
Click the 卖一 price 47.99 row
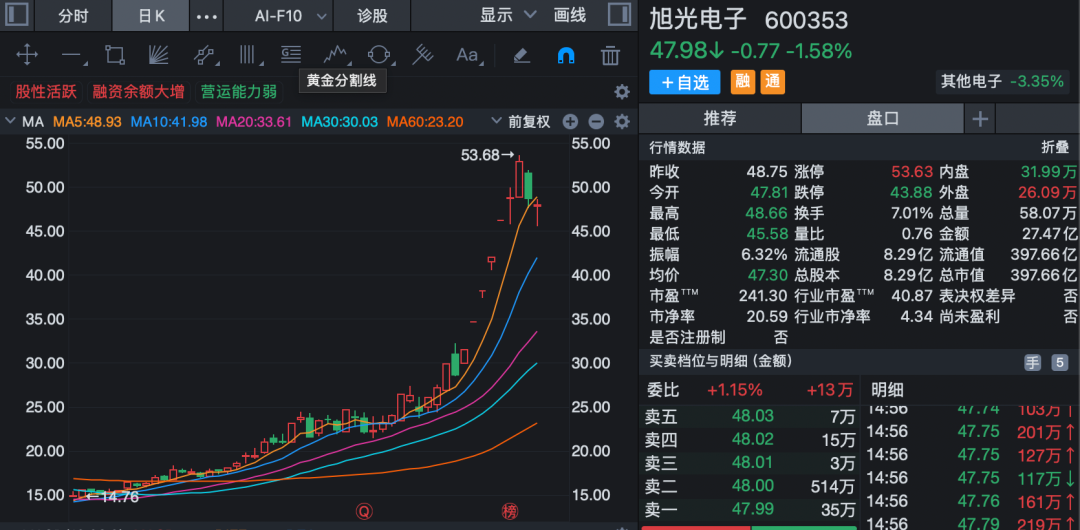coord(749,510)
